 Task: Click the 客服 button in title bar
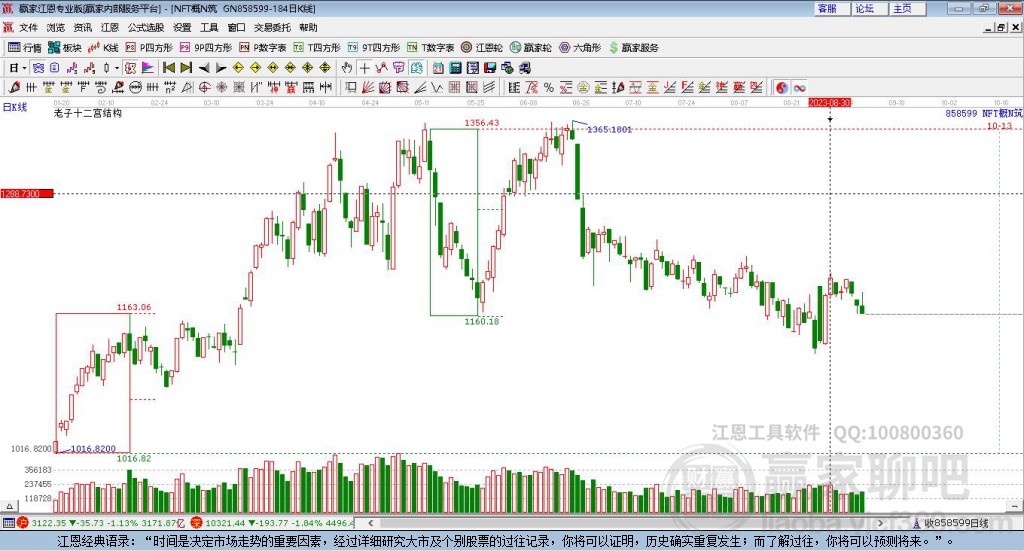click(828, 8)
